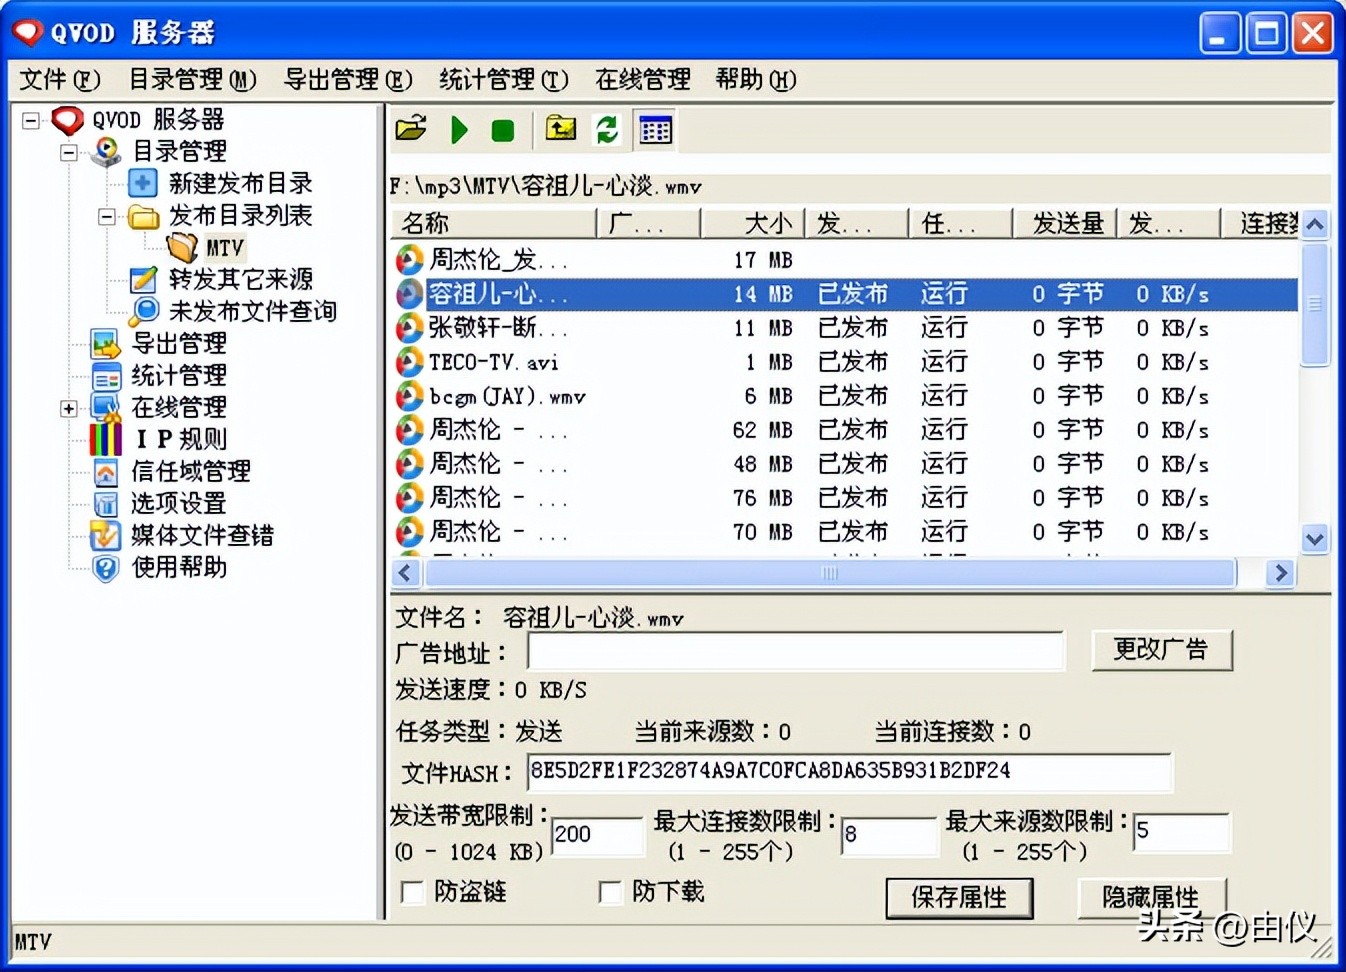
Task: Open IP规则 from the sidebar
Action: 183,439
